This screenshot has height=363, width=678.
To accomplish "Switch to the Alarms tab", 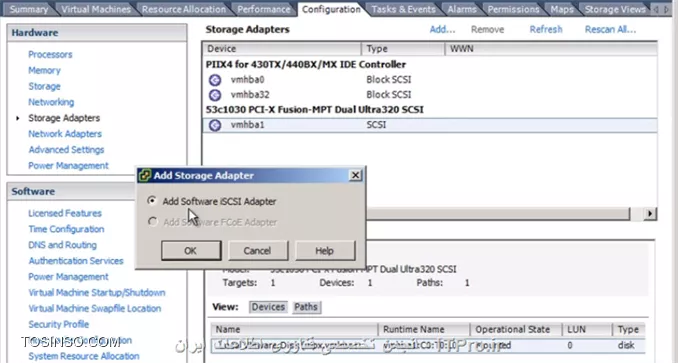I will coord(462,9).
